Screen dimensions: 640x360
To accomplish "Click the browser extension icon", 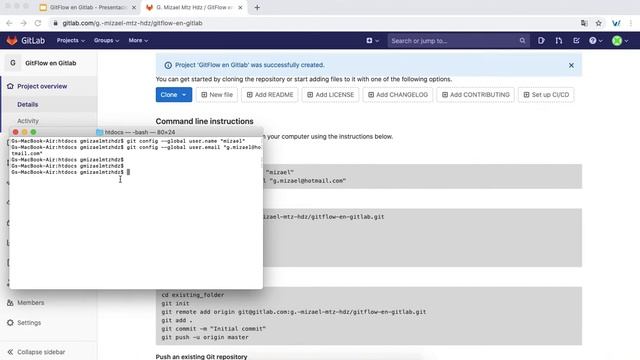I will 616,23.
